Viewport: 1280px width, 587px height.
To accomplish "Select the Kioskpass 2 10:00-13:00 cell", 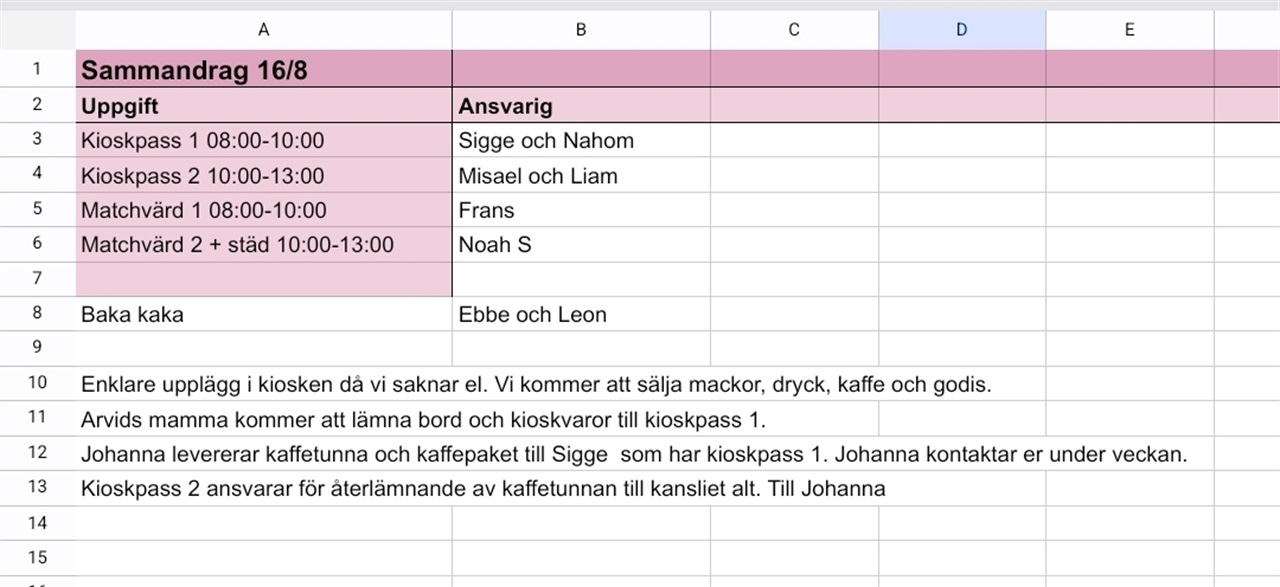I will 264,175.
